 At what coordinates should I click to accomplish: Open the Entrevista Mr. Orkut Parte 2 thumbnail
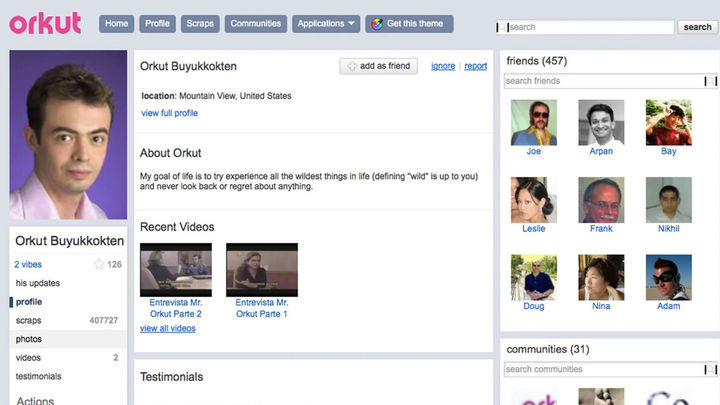175,270
